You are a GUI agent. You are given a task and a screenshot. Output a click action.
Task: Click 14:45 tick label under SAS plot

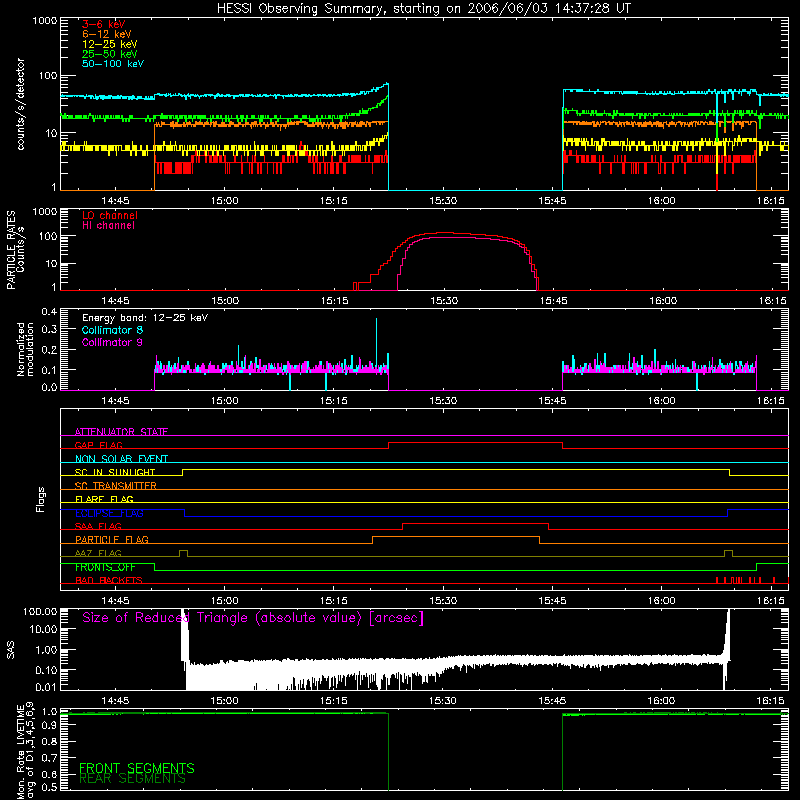pyautogui.click(x=115, y=701)
